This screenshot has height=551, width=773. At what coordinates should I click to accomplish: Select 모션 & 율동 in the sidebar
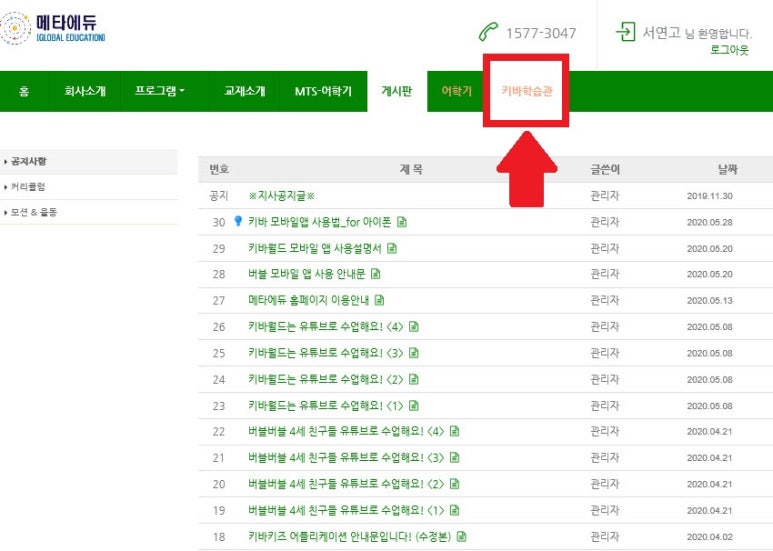coord(34,212)
